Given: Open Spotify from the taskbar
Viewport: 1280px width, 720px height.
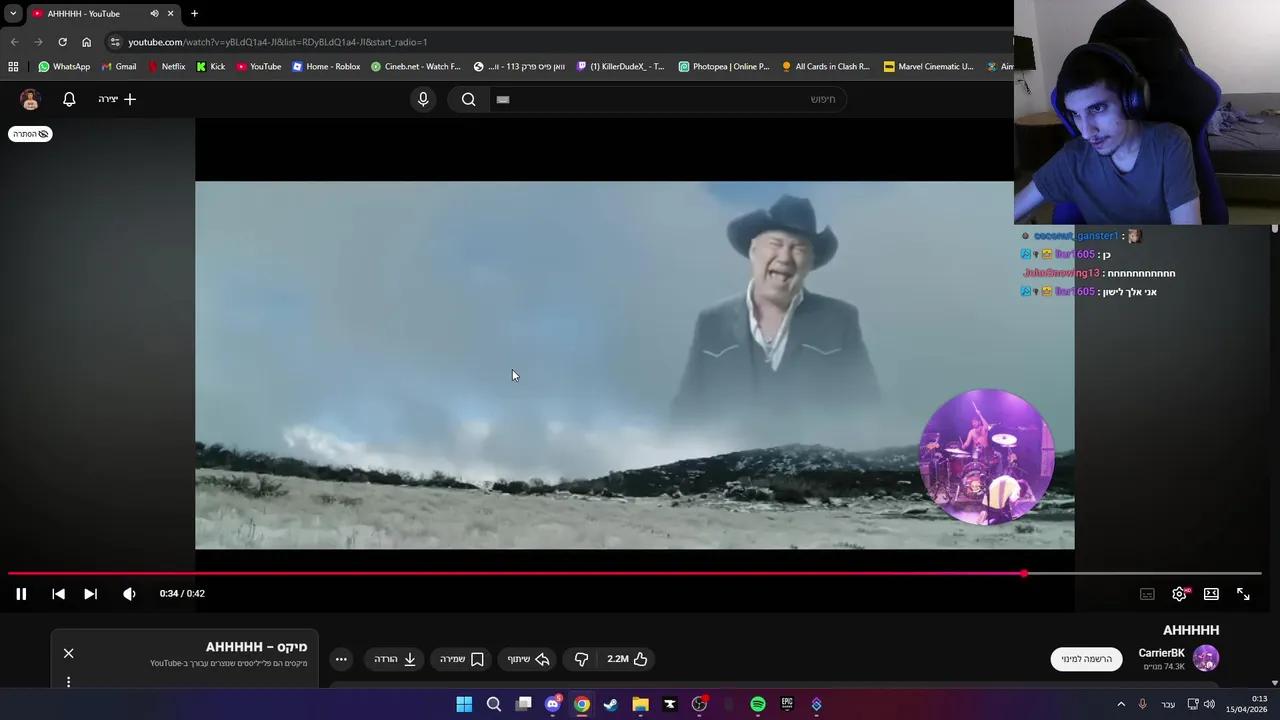Looking at the screenshot, I should tap(758, 704).
